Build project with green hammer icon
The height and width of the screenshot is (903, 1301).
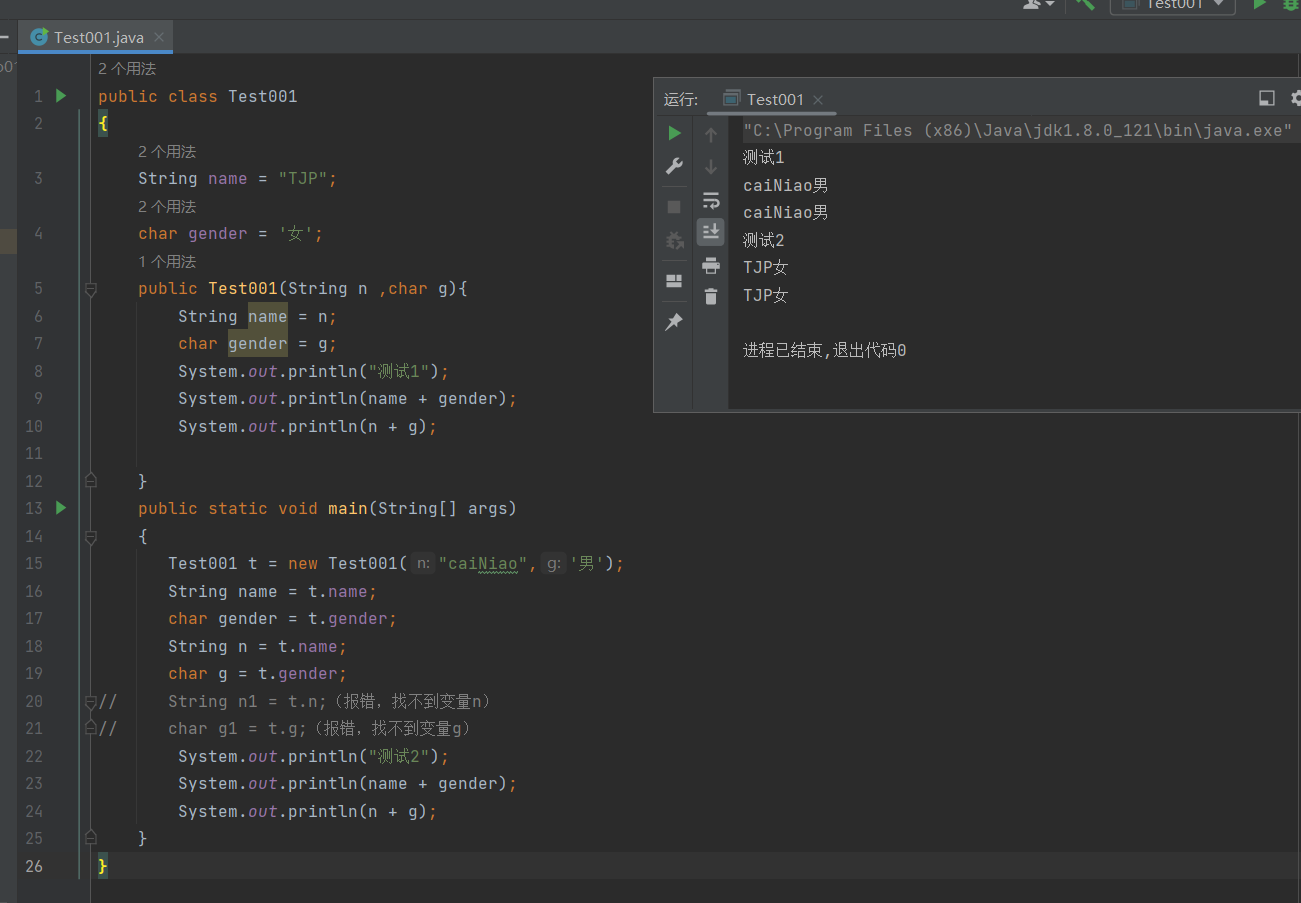pyautogui.click(x=1086, y=4)
